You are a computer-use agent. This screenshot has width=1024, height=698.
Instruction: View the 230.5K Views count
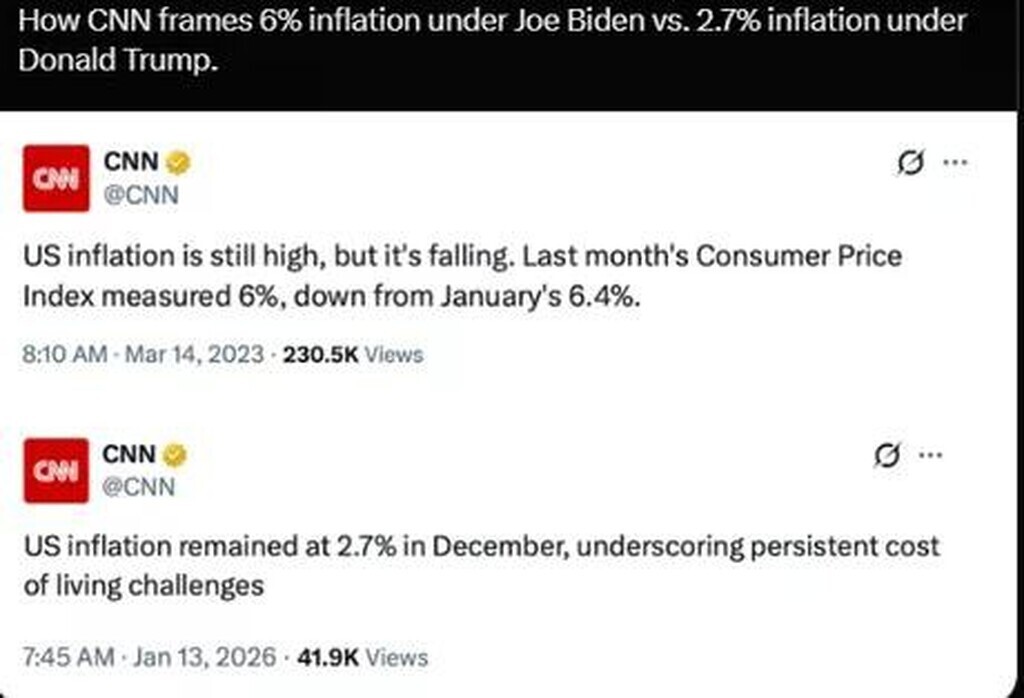[x=353, y=355]
